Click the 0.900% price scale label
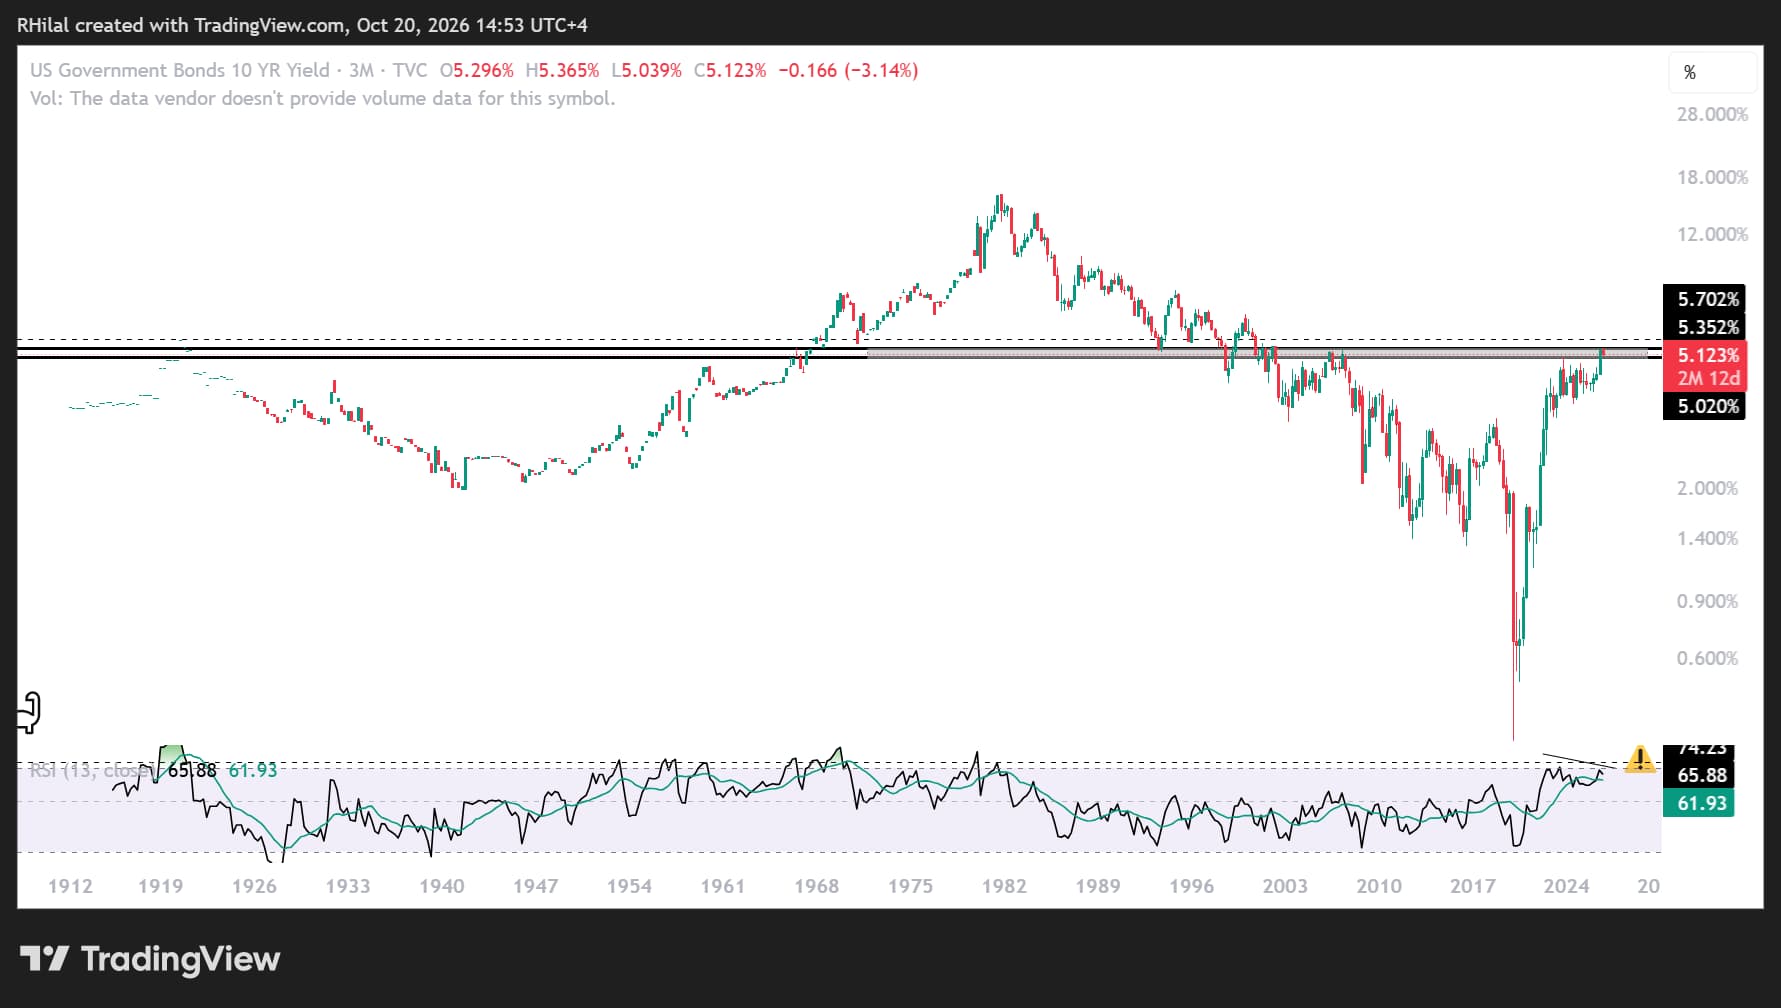1781x1008 pixels. [1707, 601]
